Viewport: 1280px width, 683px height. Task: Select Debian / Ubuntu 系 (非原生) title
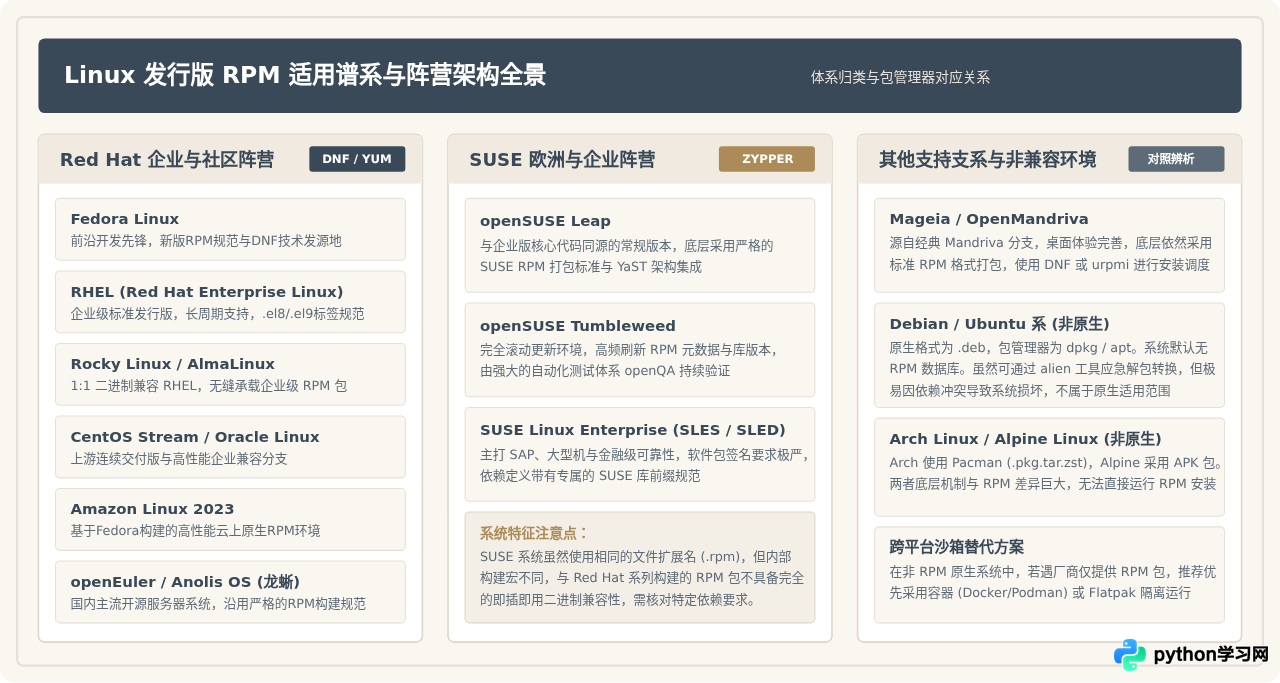tap(999, 324)
